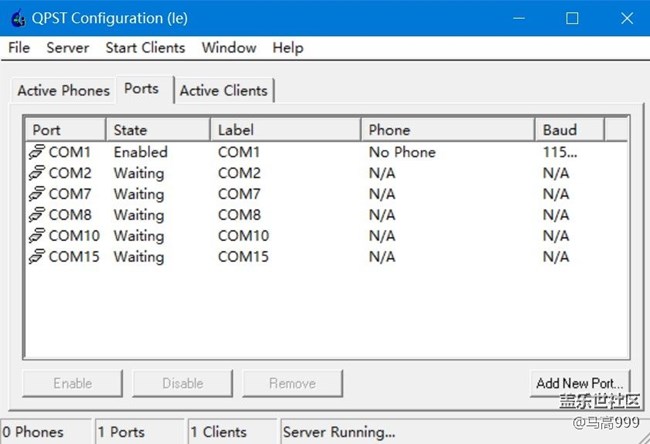
Task: Open the Start Clients menu
Action: (x=145, y=48)
